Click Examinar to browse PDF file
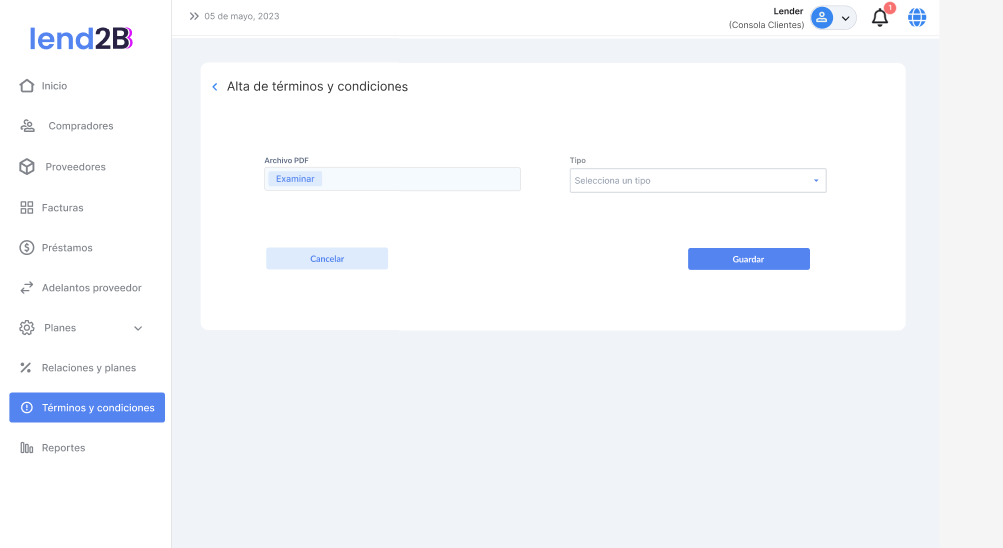The width and height of the screenshot is (1003, 548). [x=295, y=179]
